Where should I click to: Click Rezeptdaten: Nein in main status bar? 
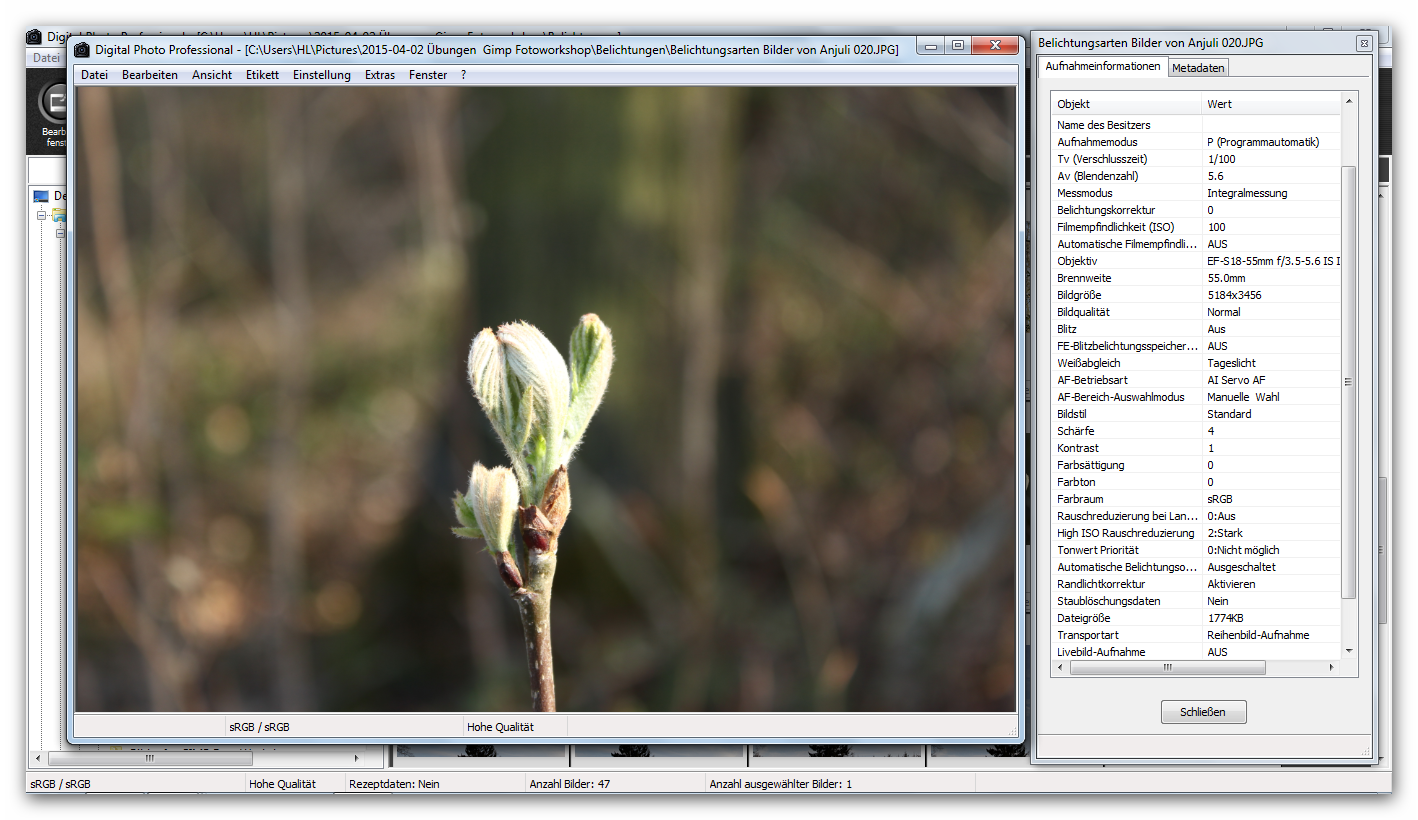pos(394,784)
